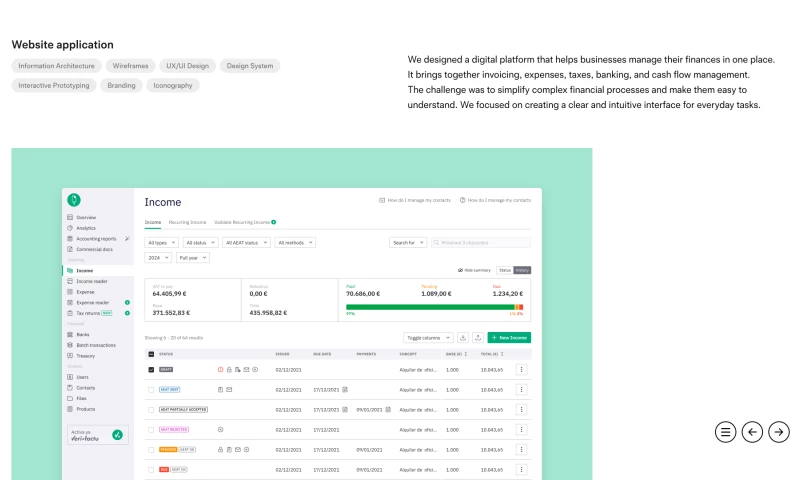Select the Income tab
The width and height of the screenshot is (800, 480).
point(153,222)
